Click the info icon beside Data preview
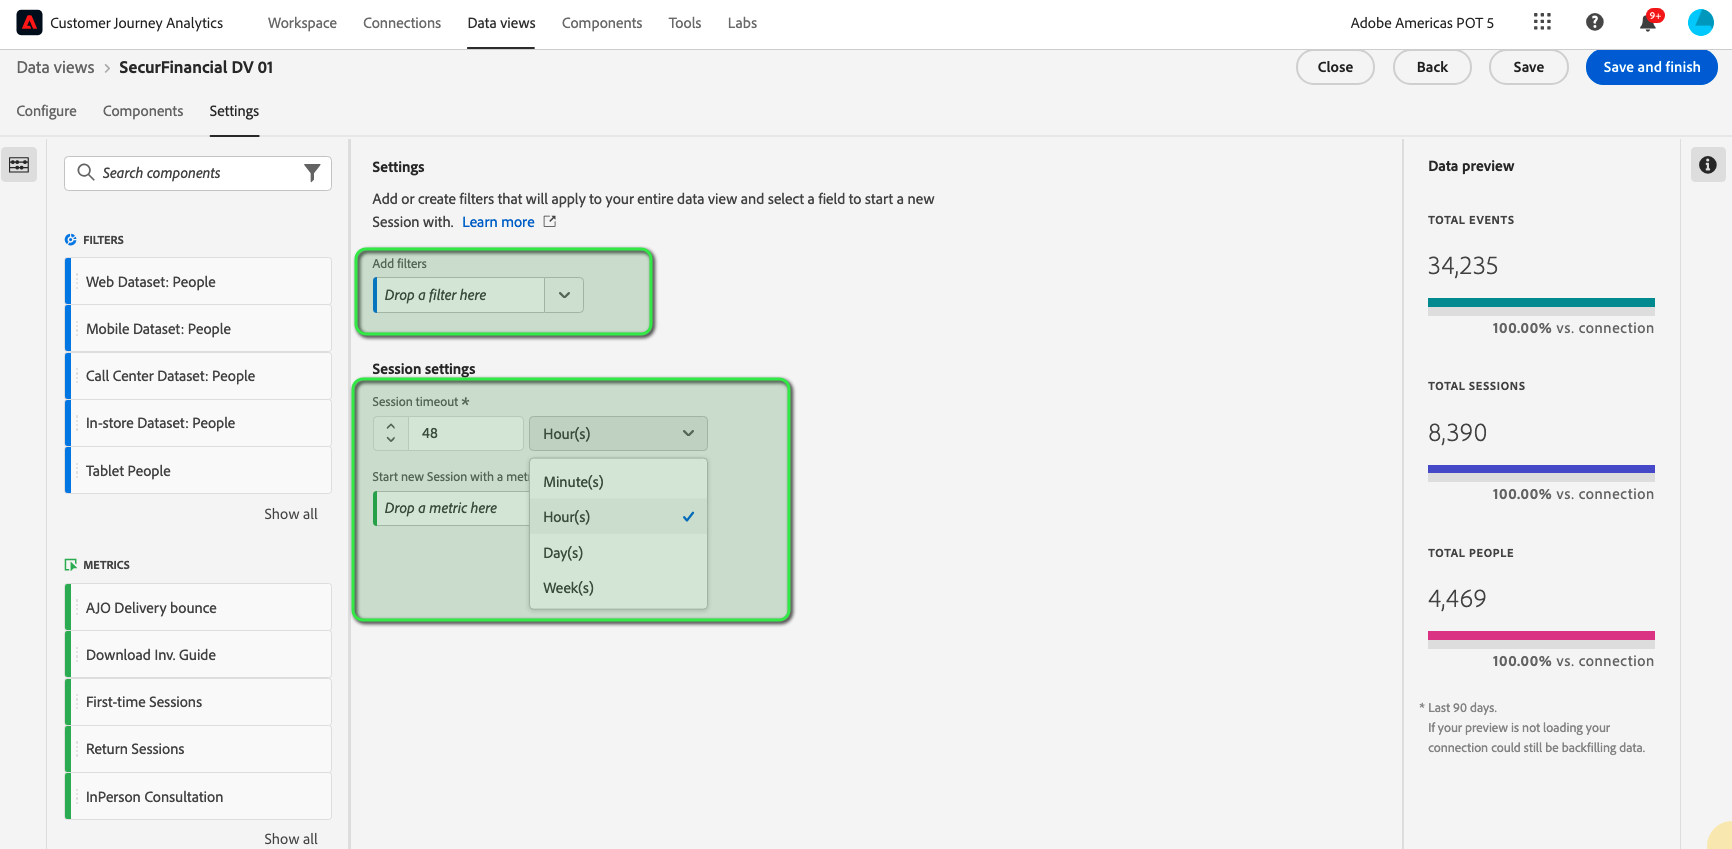 pyautogui.click(x=1708, y=165)
